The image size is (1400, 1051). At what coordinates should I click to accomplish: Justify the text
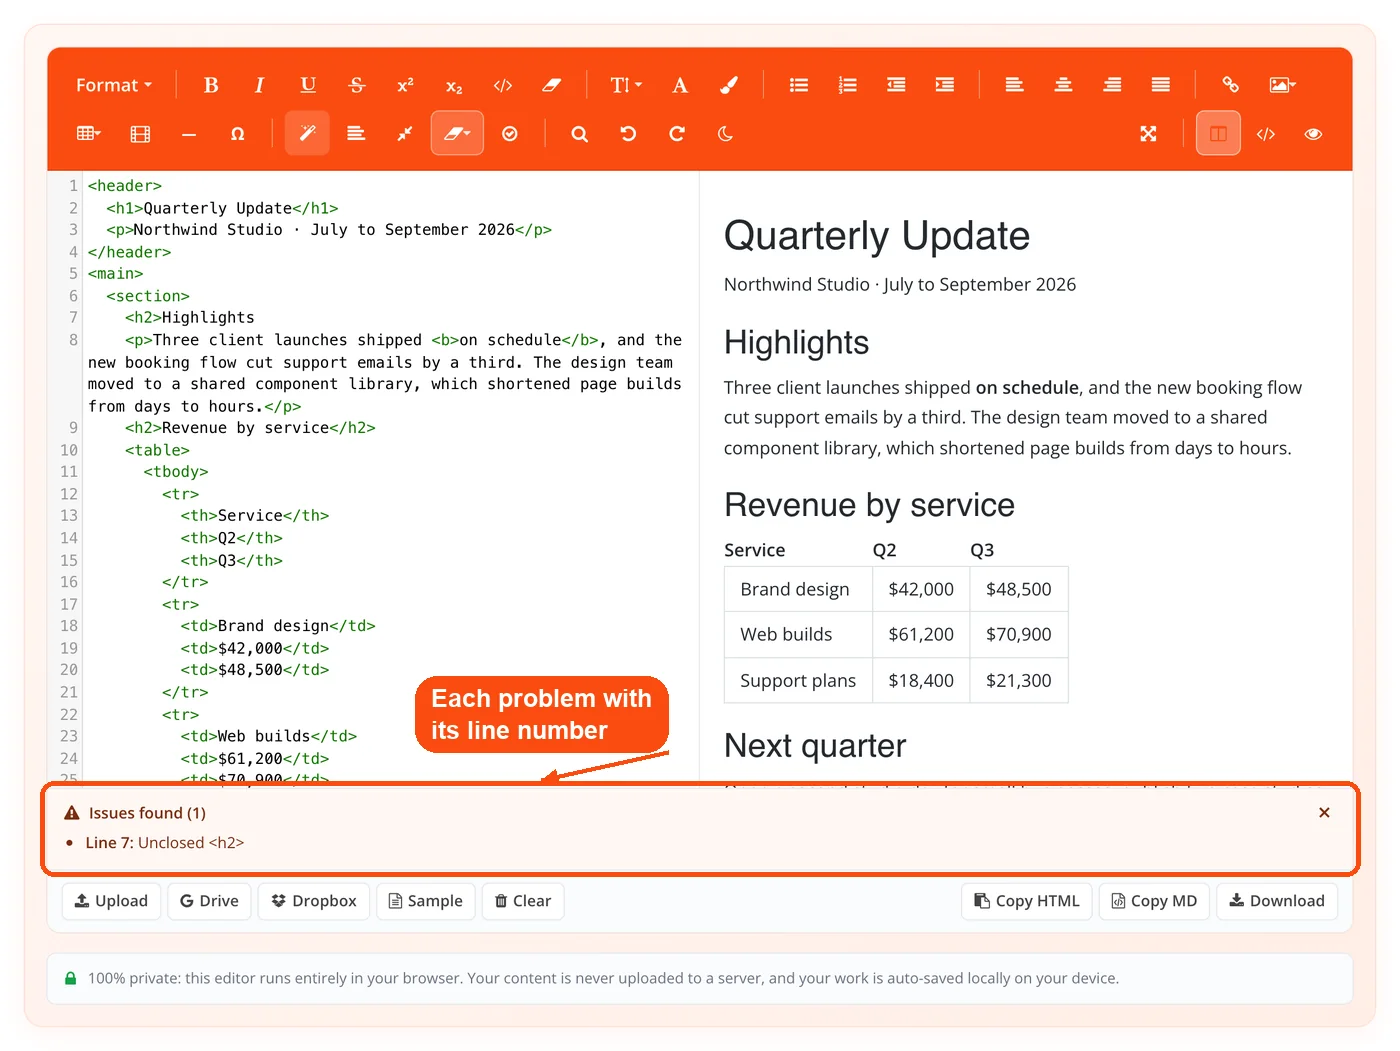point(1160,85)
